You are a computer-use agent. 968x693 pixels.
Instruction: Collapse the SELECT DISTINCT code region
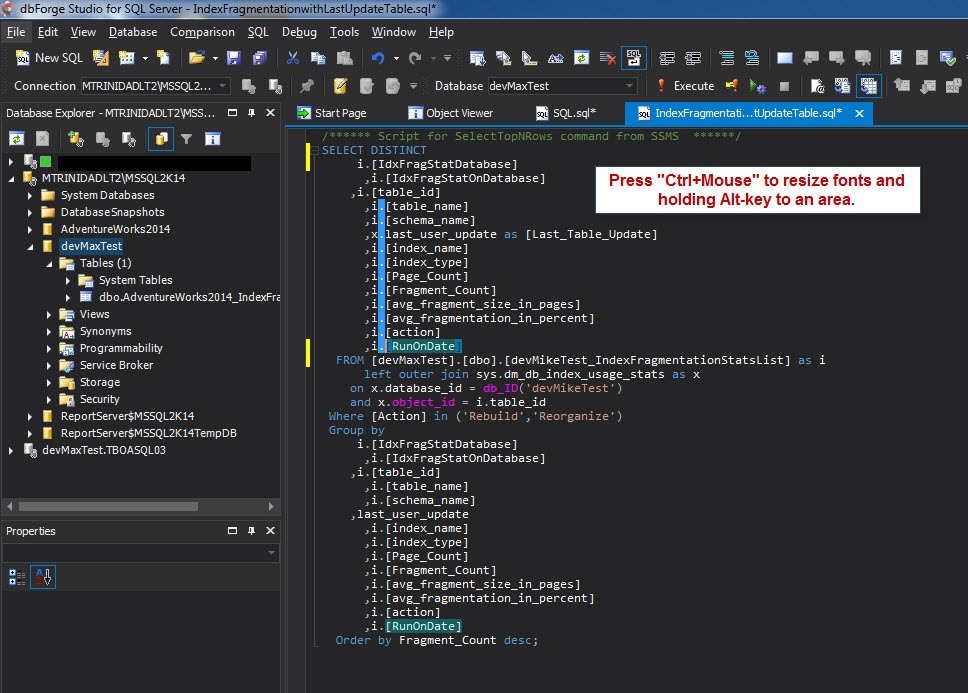click(315, 151)
